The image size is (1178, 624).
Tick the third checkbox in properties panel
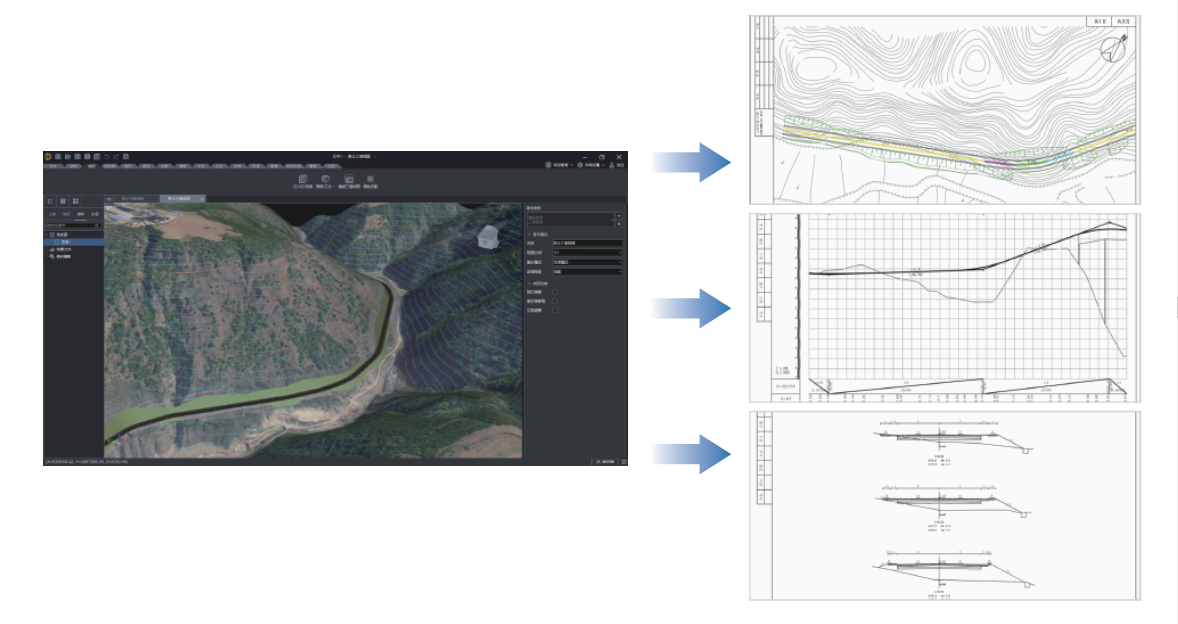[x=555, y=310]
